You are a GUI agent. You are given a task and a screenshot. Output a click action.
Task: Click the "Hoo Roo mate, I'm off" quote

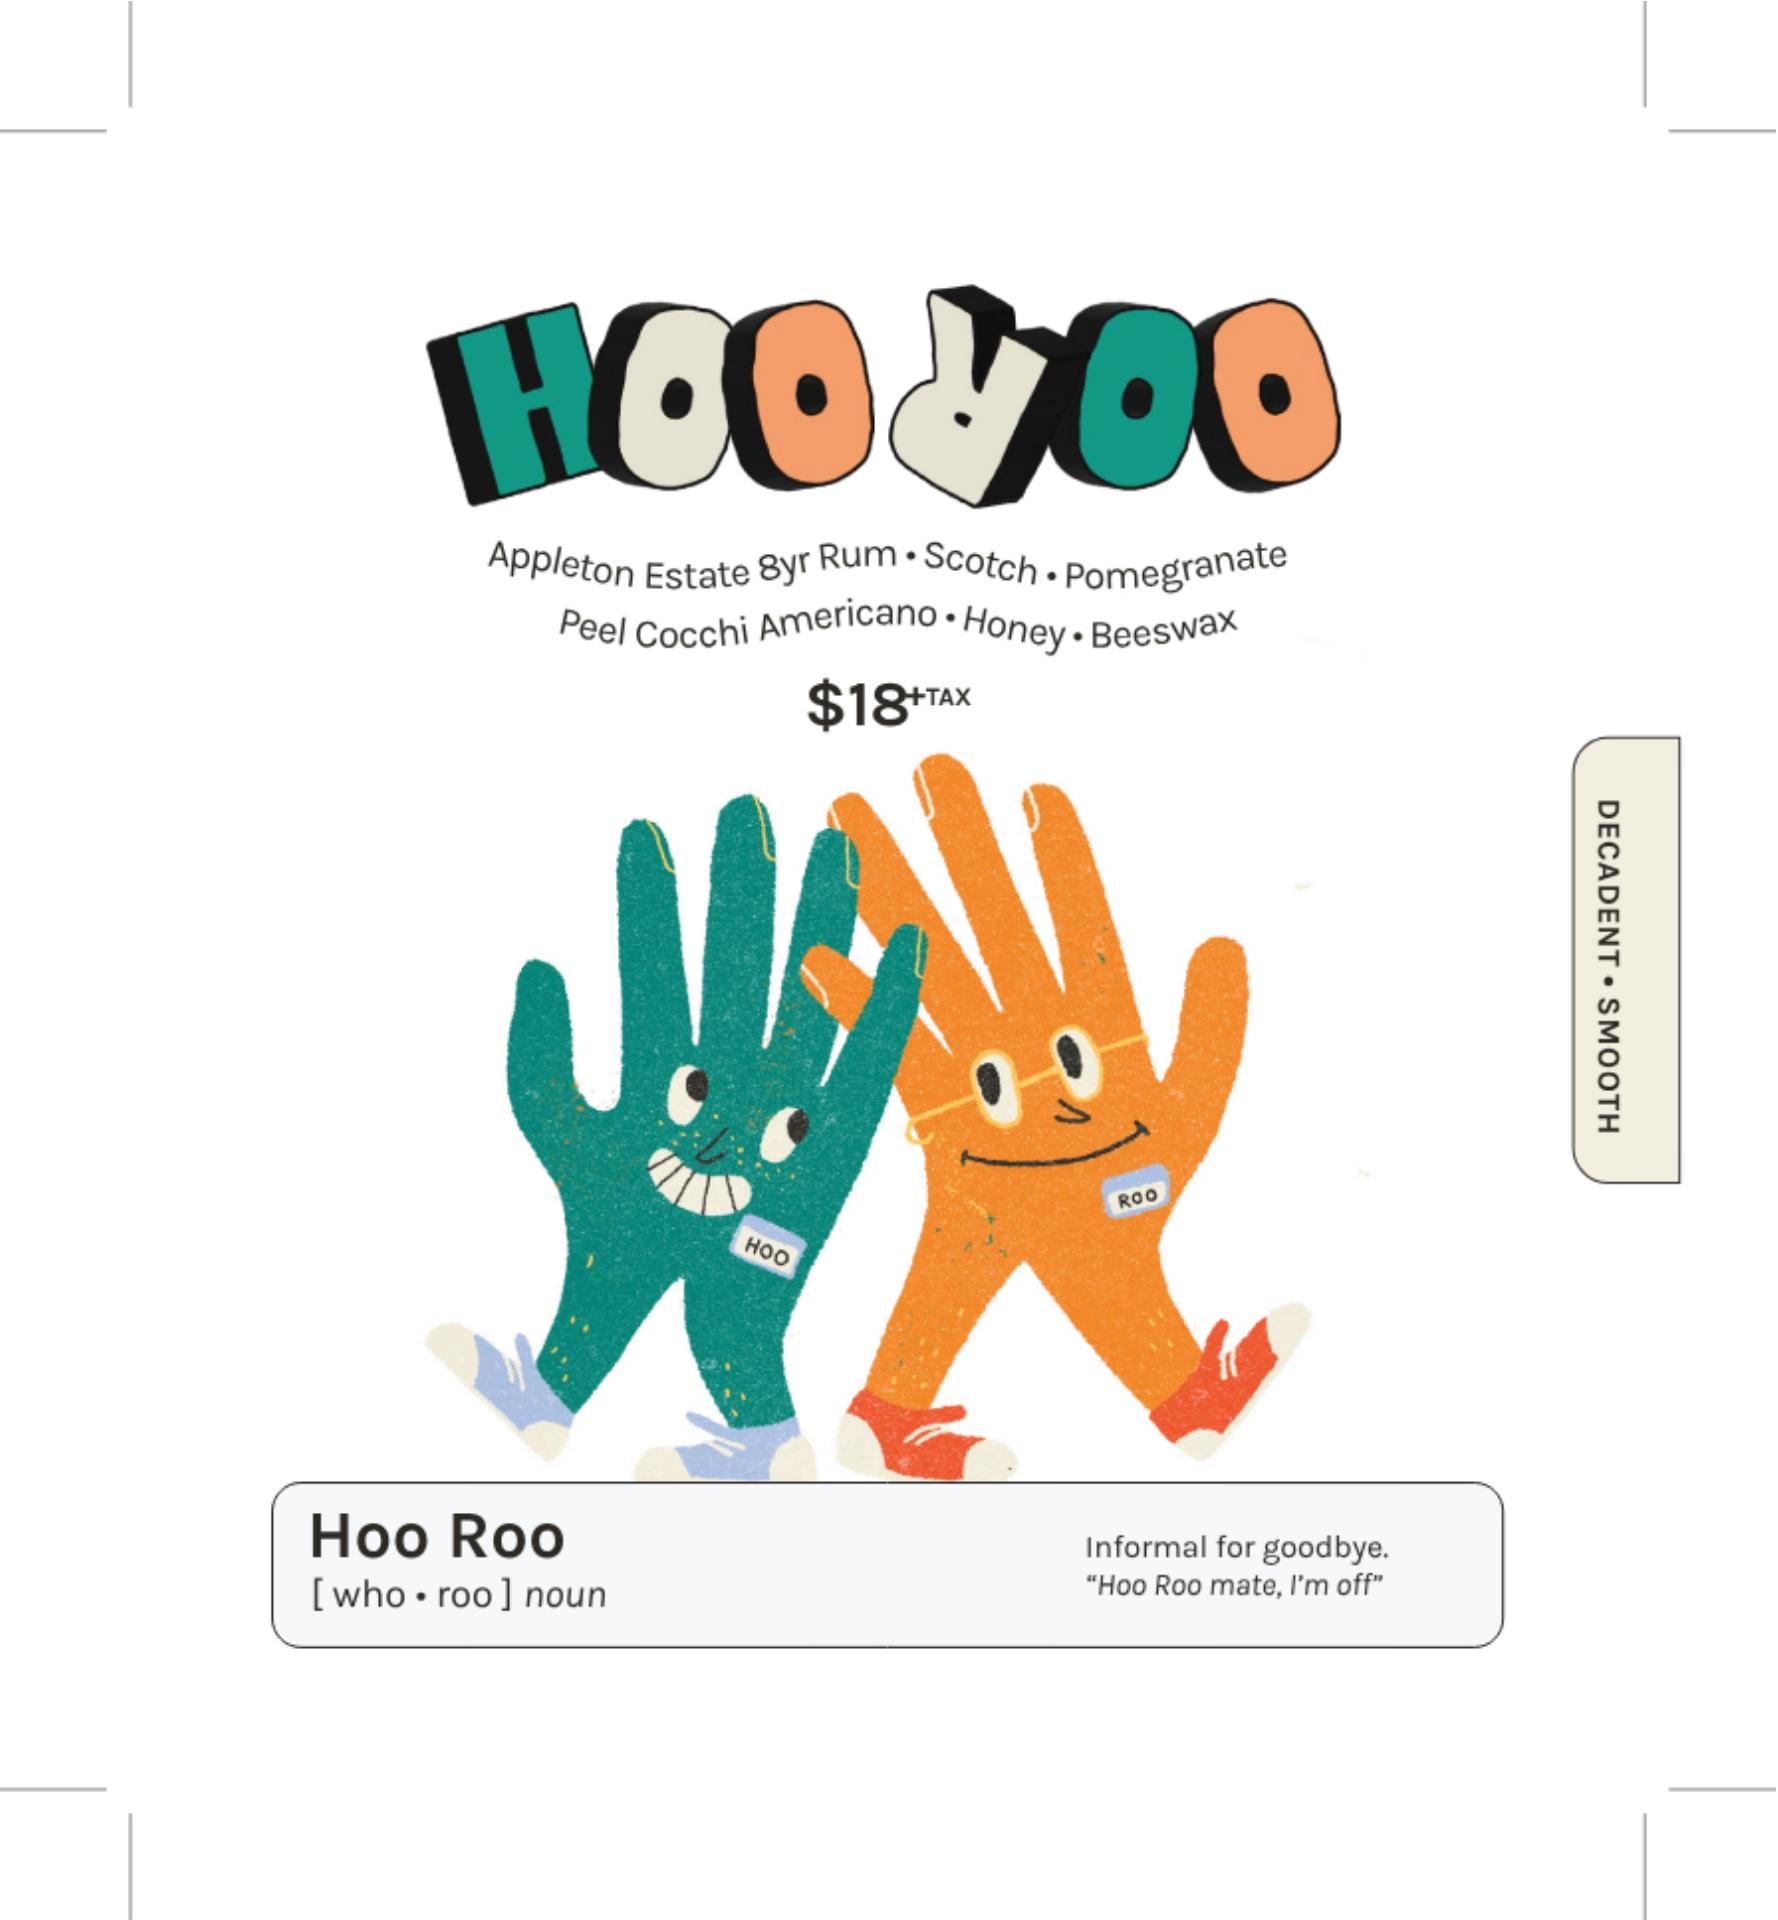pos(1235,1585)
